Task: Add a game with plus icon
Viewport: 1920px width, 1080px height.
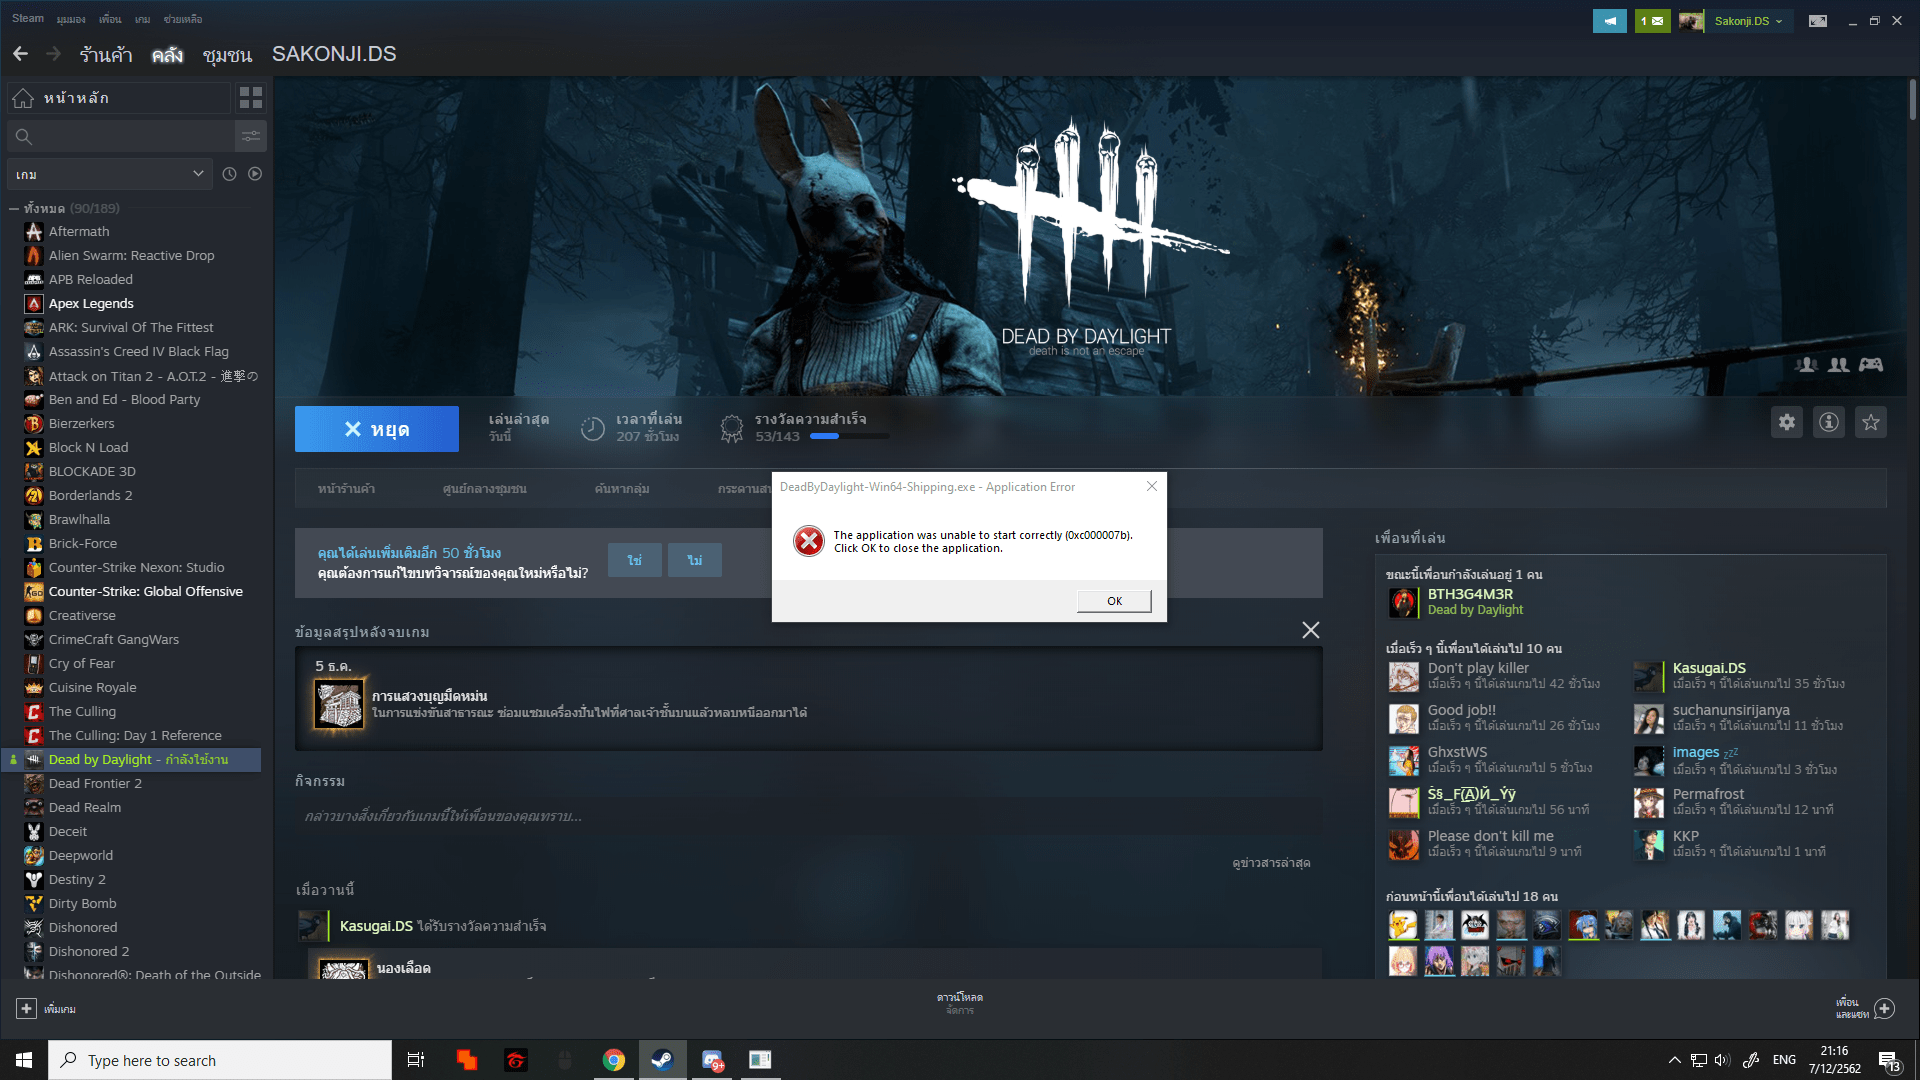Action: click(27, 1009)
